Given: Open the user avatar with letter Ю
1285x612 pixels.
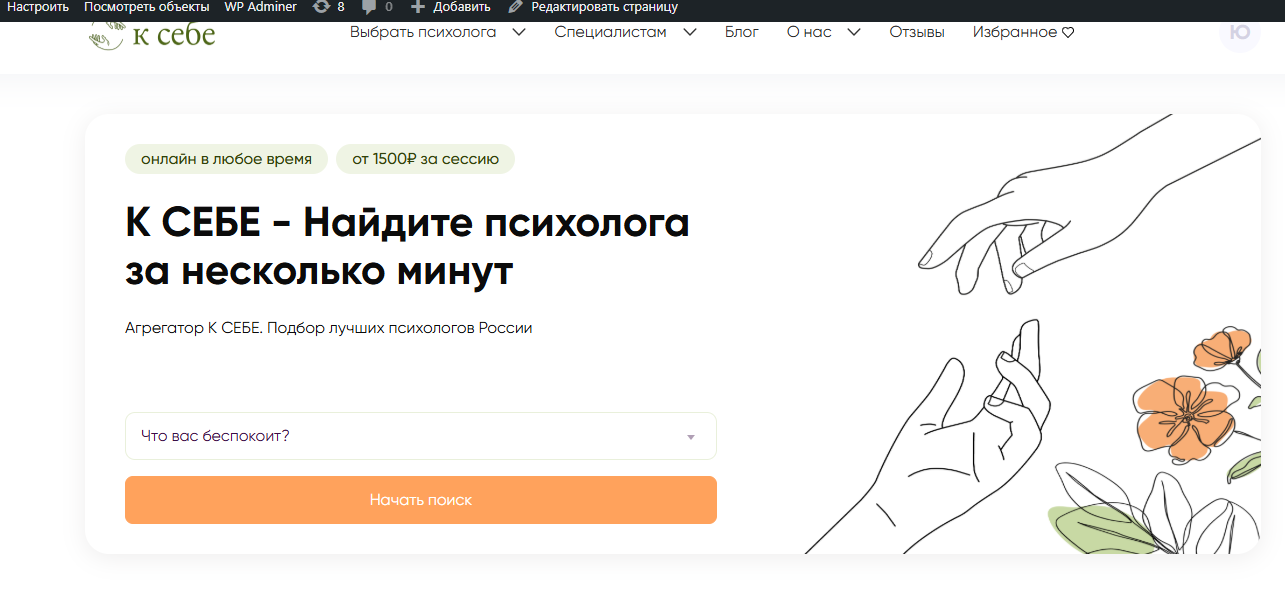Looking at the screenshot, I should click(1239, 32).
